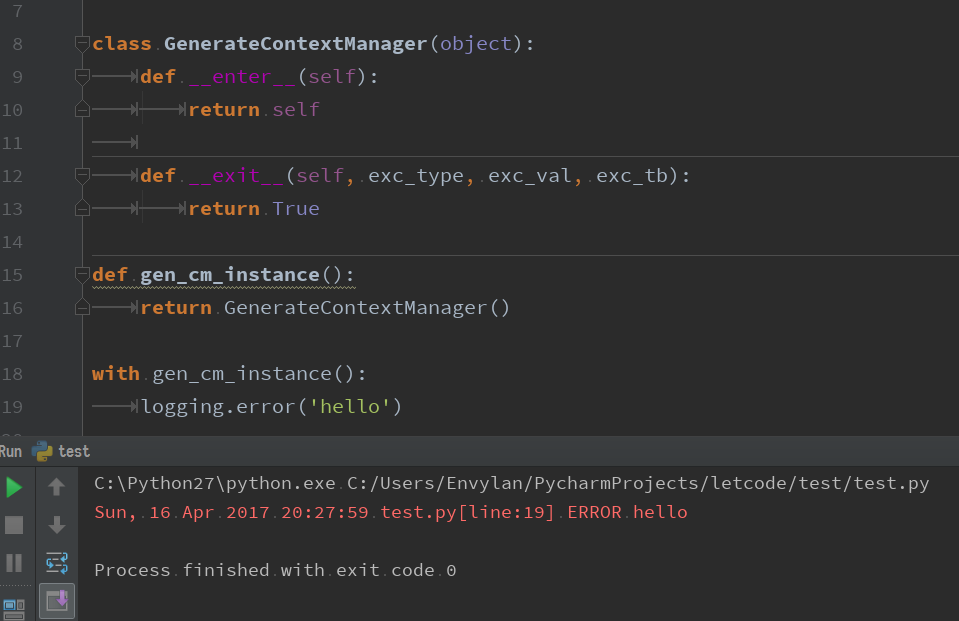
Task: Toggle soft wraps in the console
Action: (x=57, y=562)
